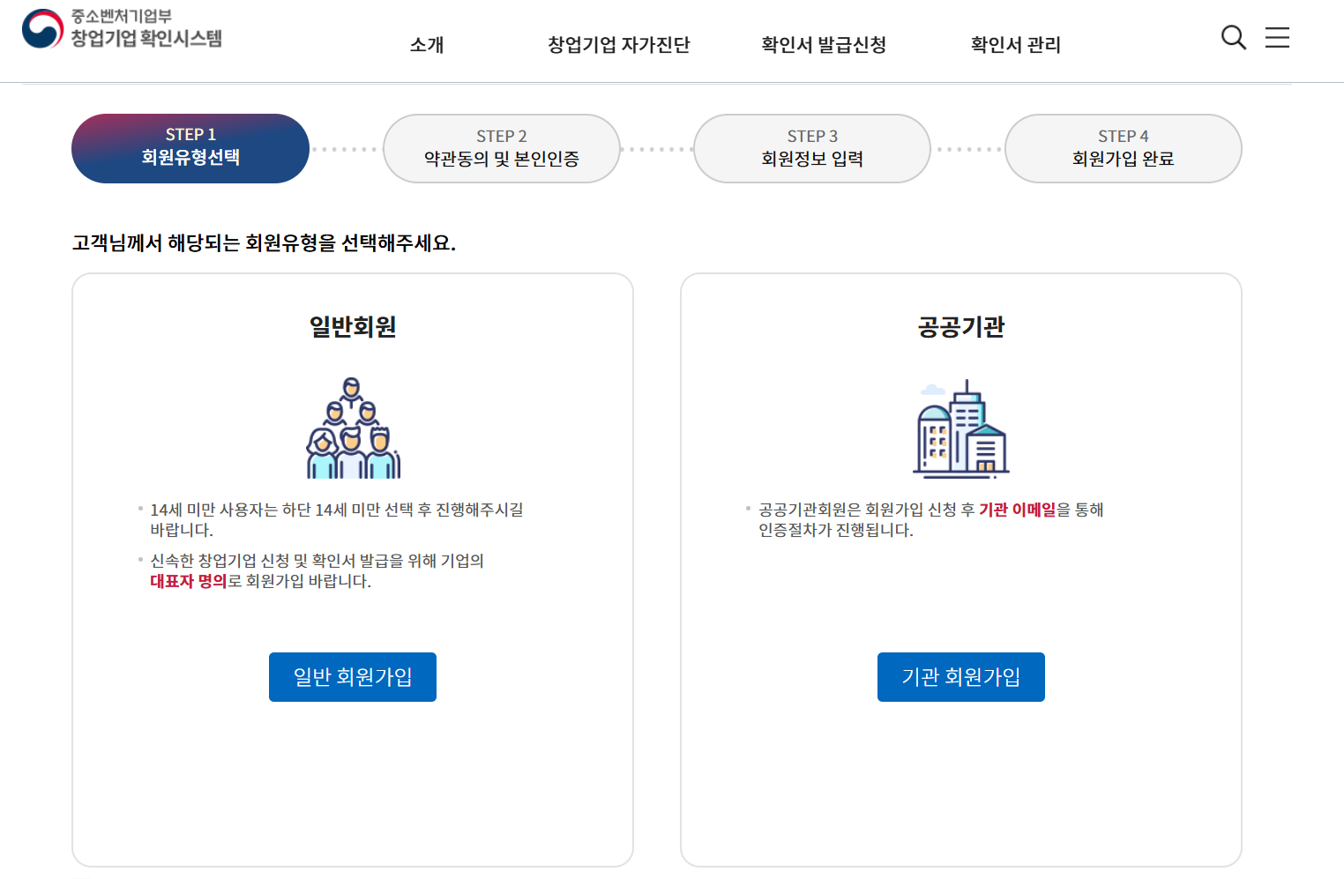Screen dimensions: 1344x879
Task: Click the search magnifier icon
Action: tap(1233, 38)
